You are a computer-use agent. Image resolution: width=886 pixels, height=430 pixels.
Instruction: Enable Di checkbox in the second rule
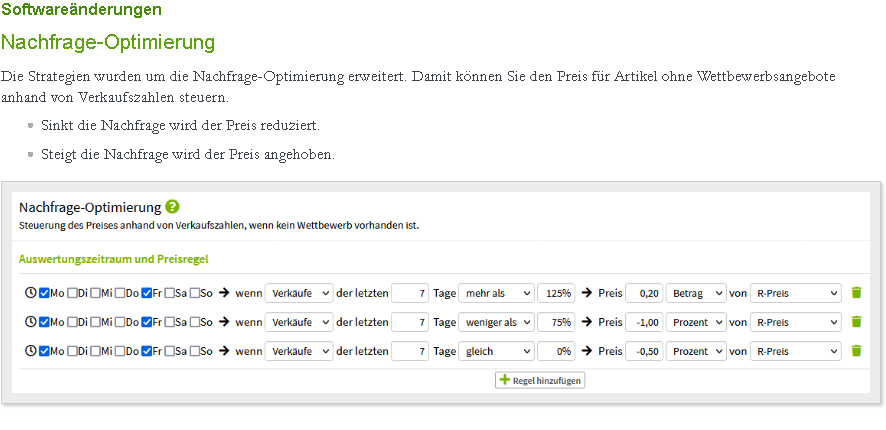pos(72,322)
